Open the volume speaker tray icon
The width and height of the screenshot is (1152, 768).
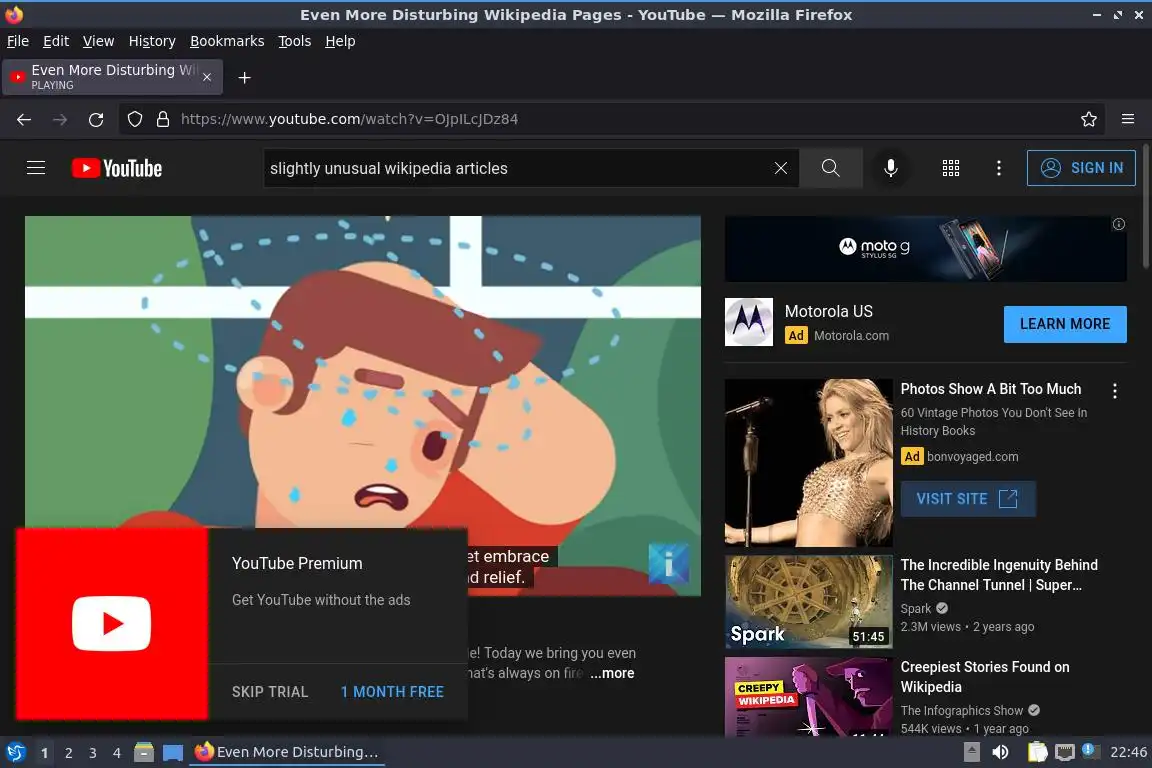click(1000, 752)
